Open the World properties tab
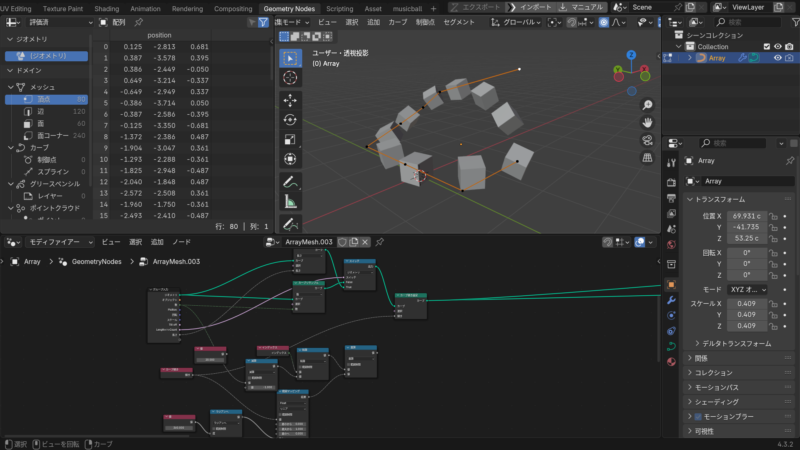Viewport: 800px width, 450px height. click(671, 244)
